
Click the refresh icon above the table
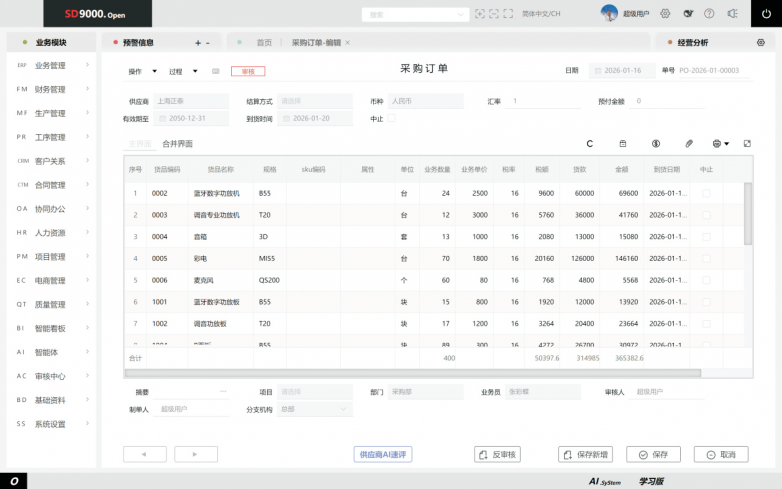[x=590, y=144]
